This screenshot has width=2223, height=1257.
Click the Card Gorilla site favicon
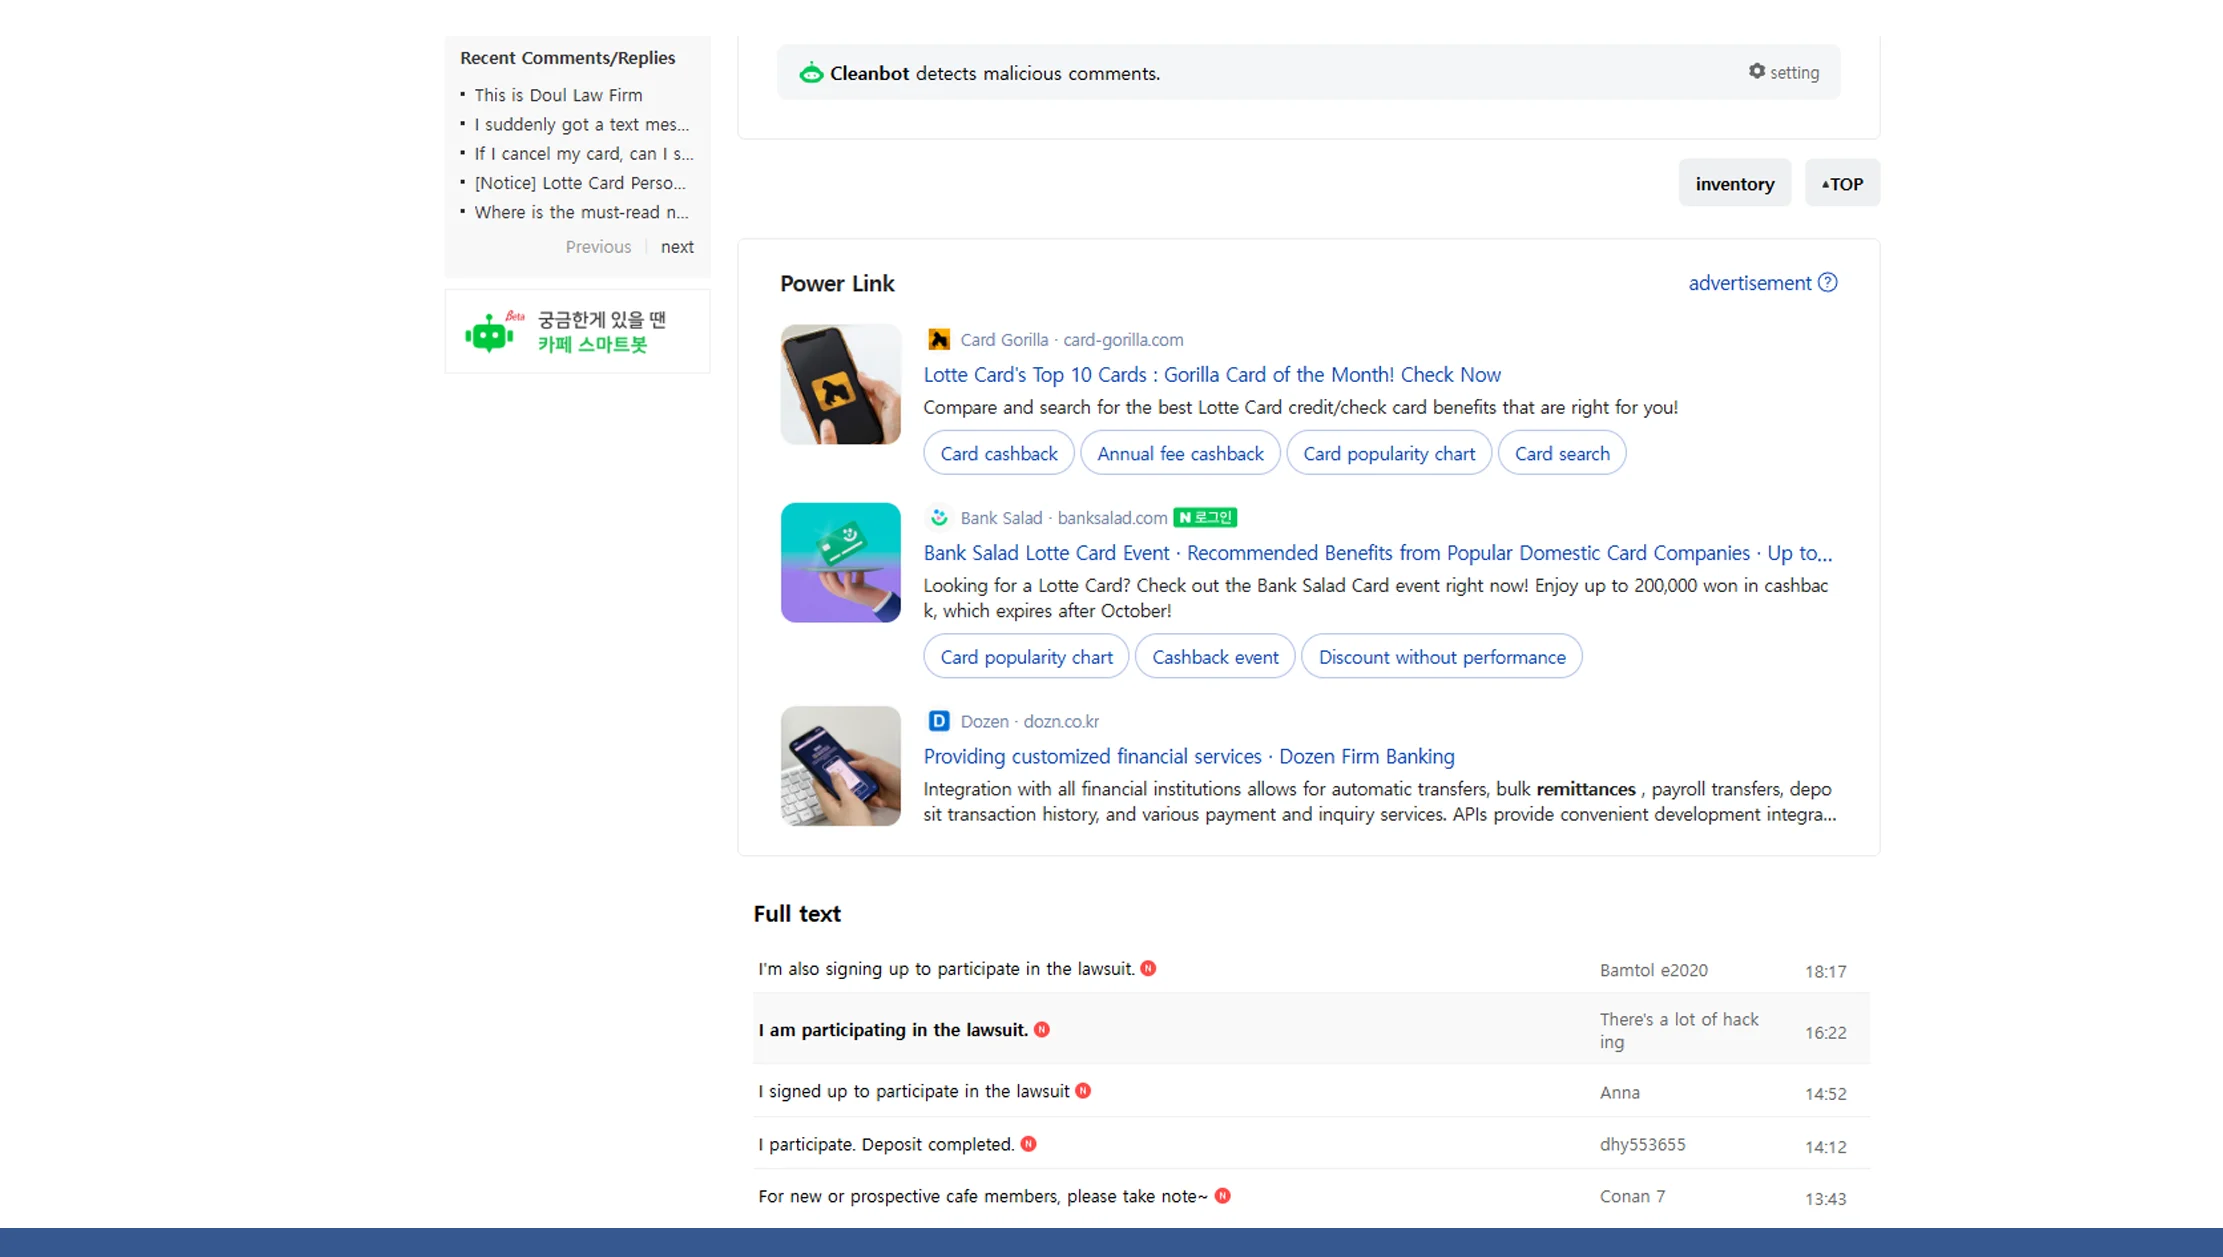coord(938,339)
